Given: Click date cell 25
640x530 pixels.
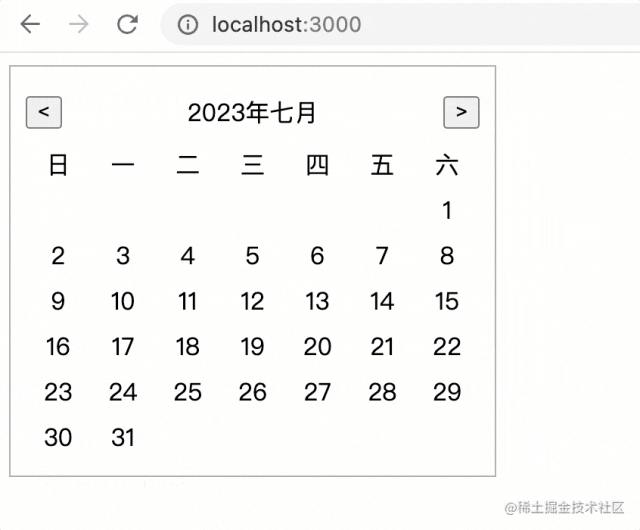Looking at the screenshot, I should (188, 392).
